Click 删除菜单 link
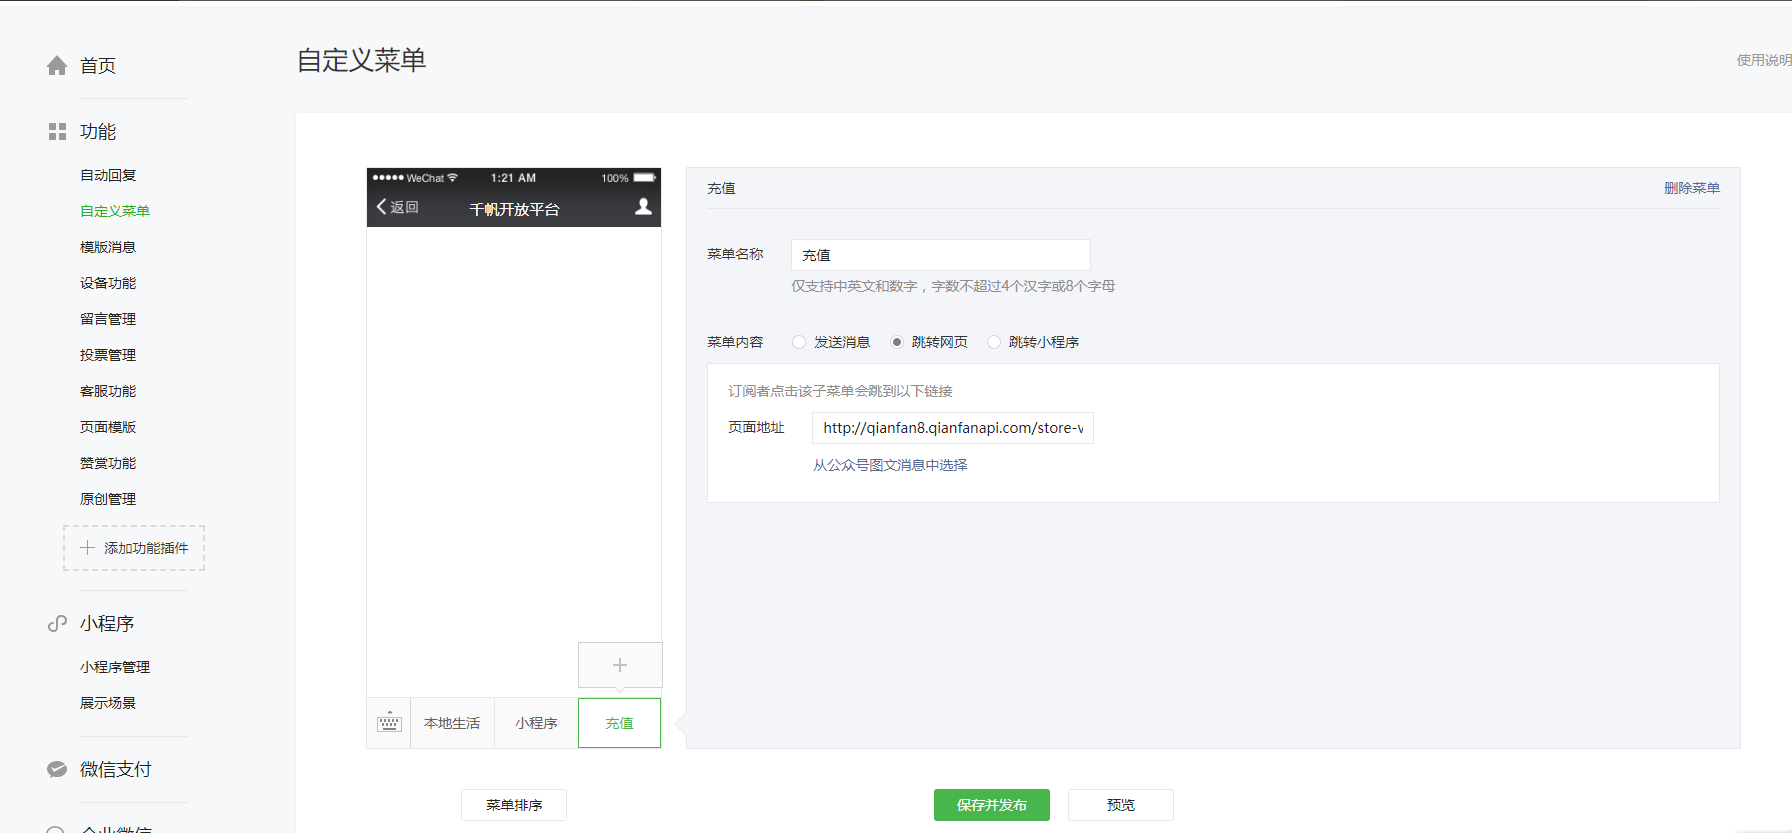The height and width of the screenshot is (833, 1792). [x=1691, y=188]
